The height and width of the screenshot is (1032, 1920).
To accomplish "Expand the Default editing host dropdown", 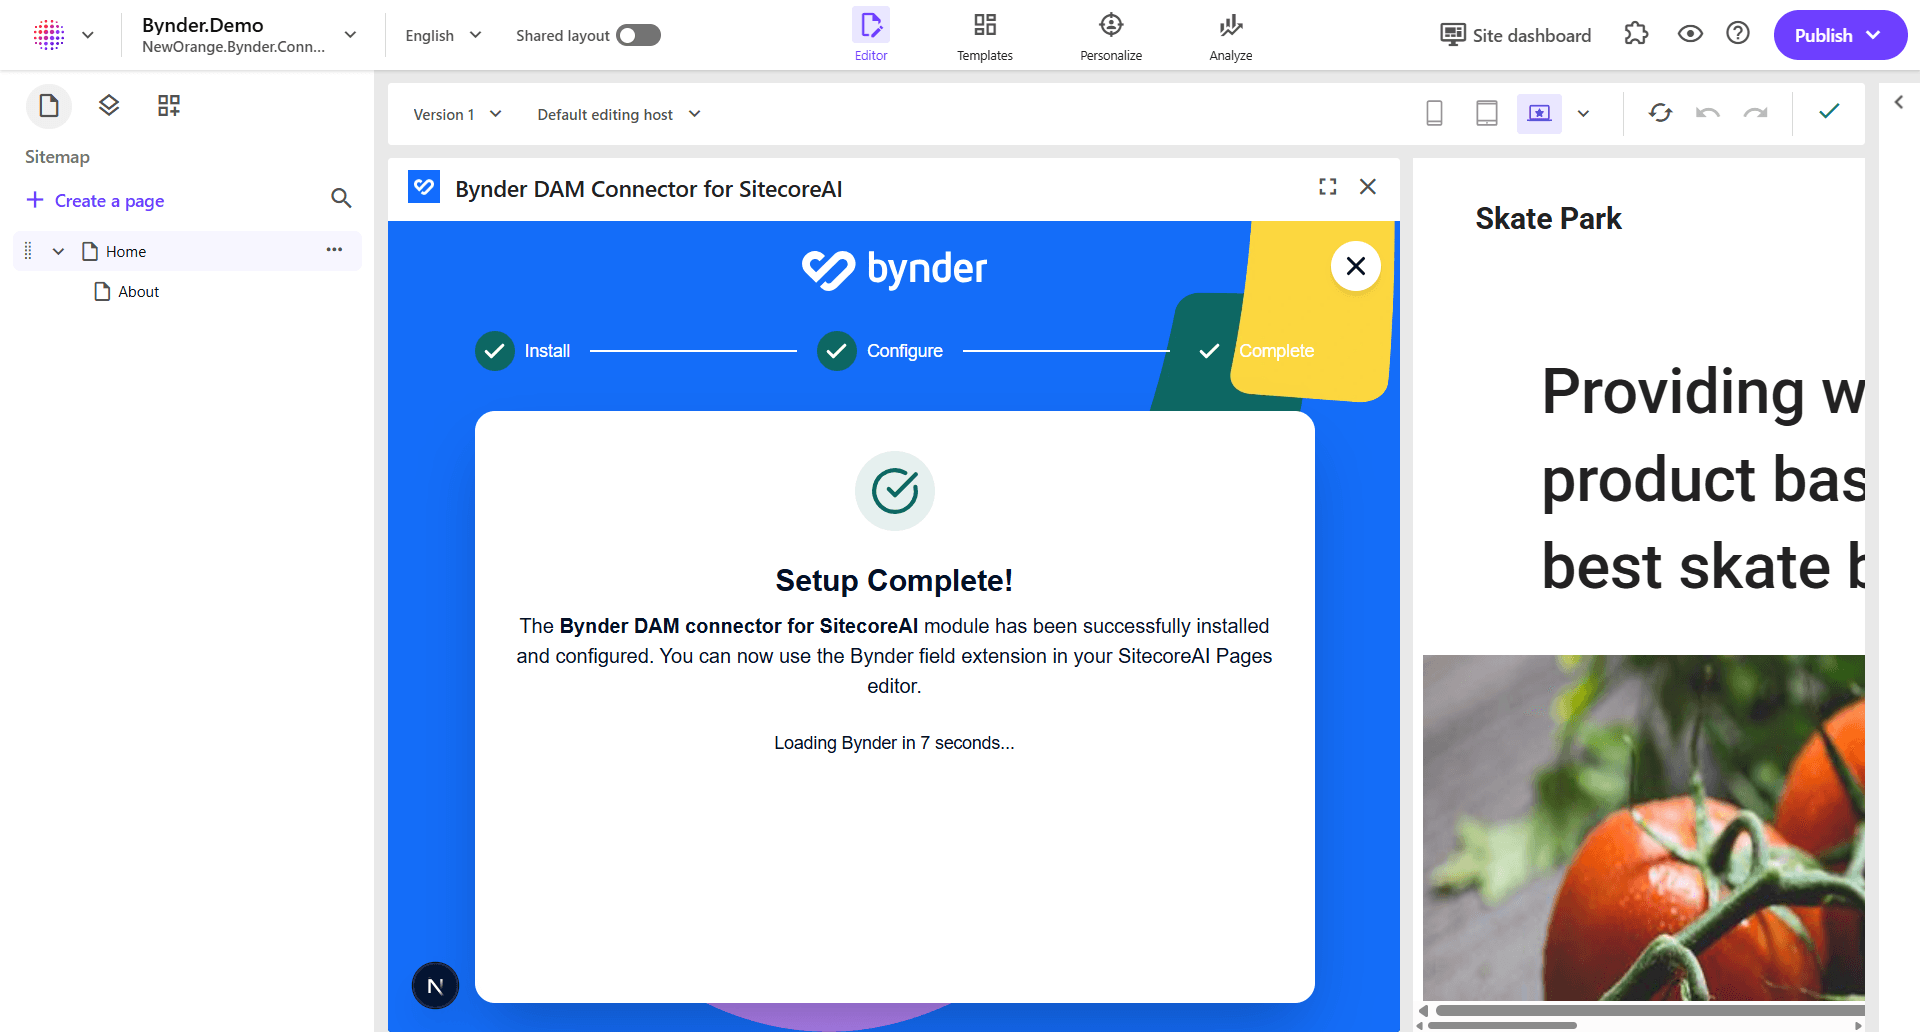I will (x=619, y=115).
